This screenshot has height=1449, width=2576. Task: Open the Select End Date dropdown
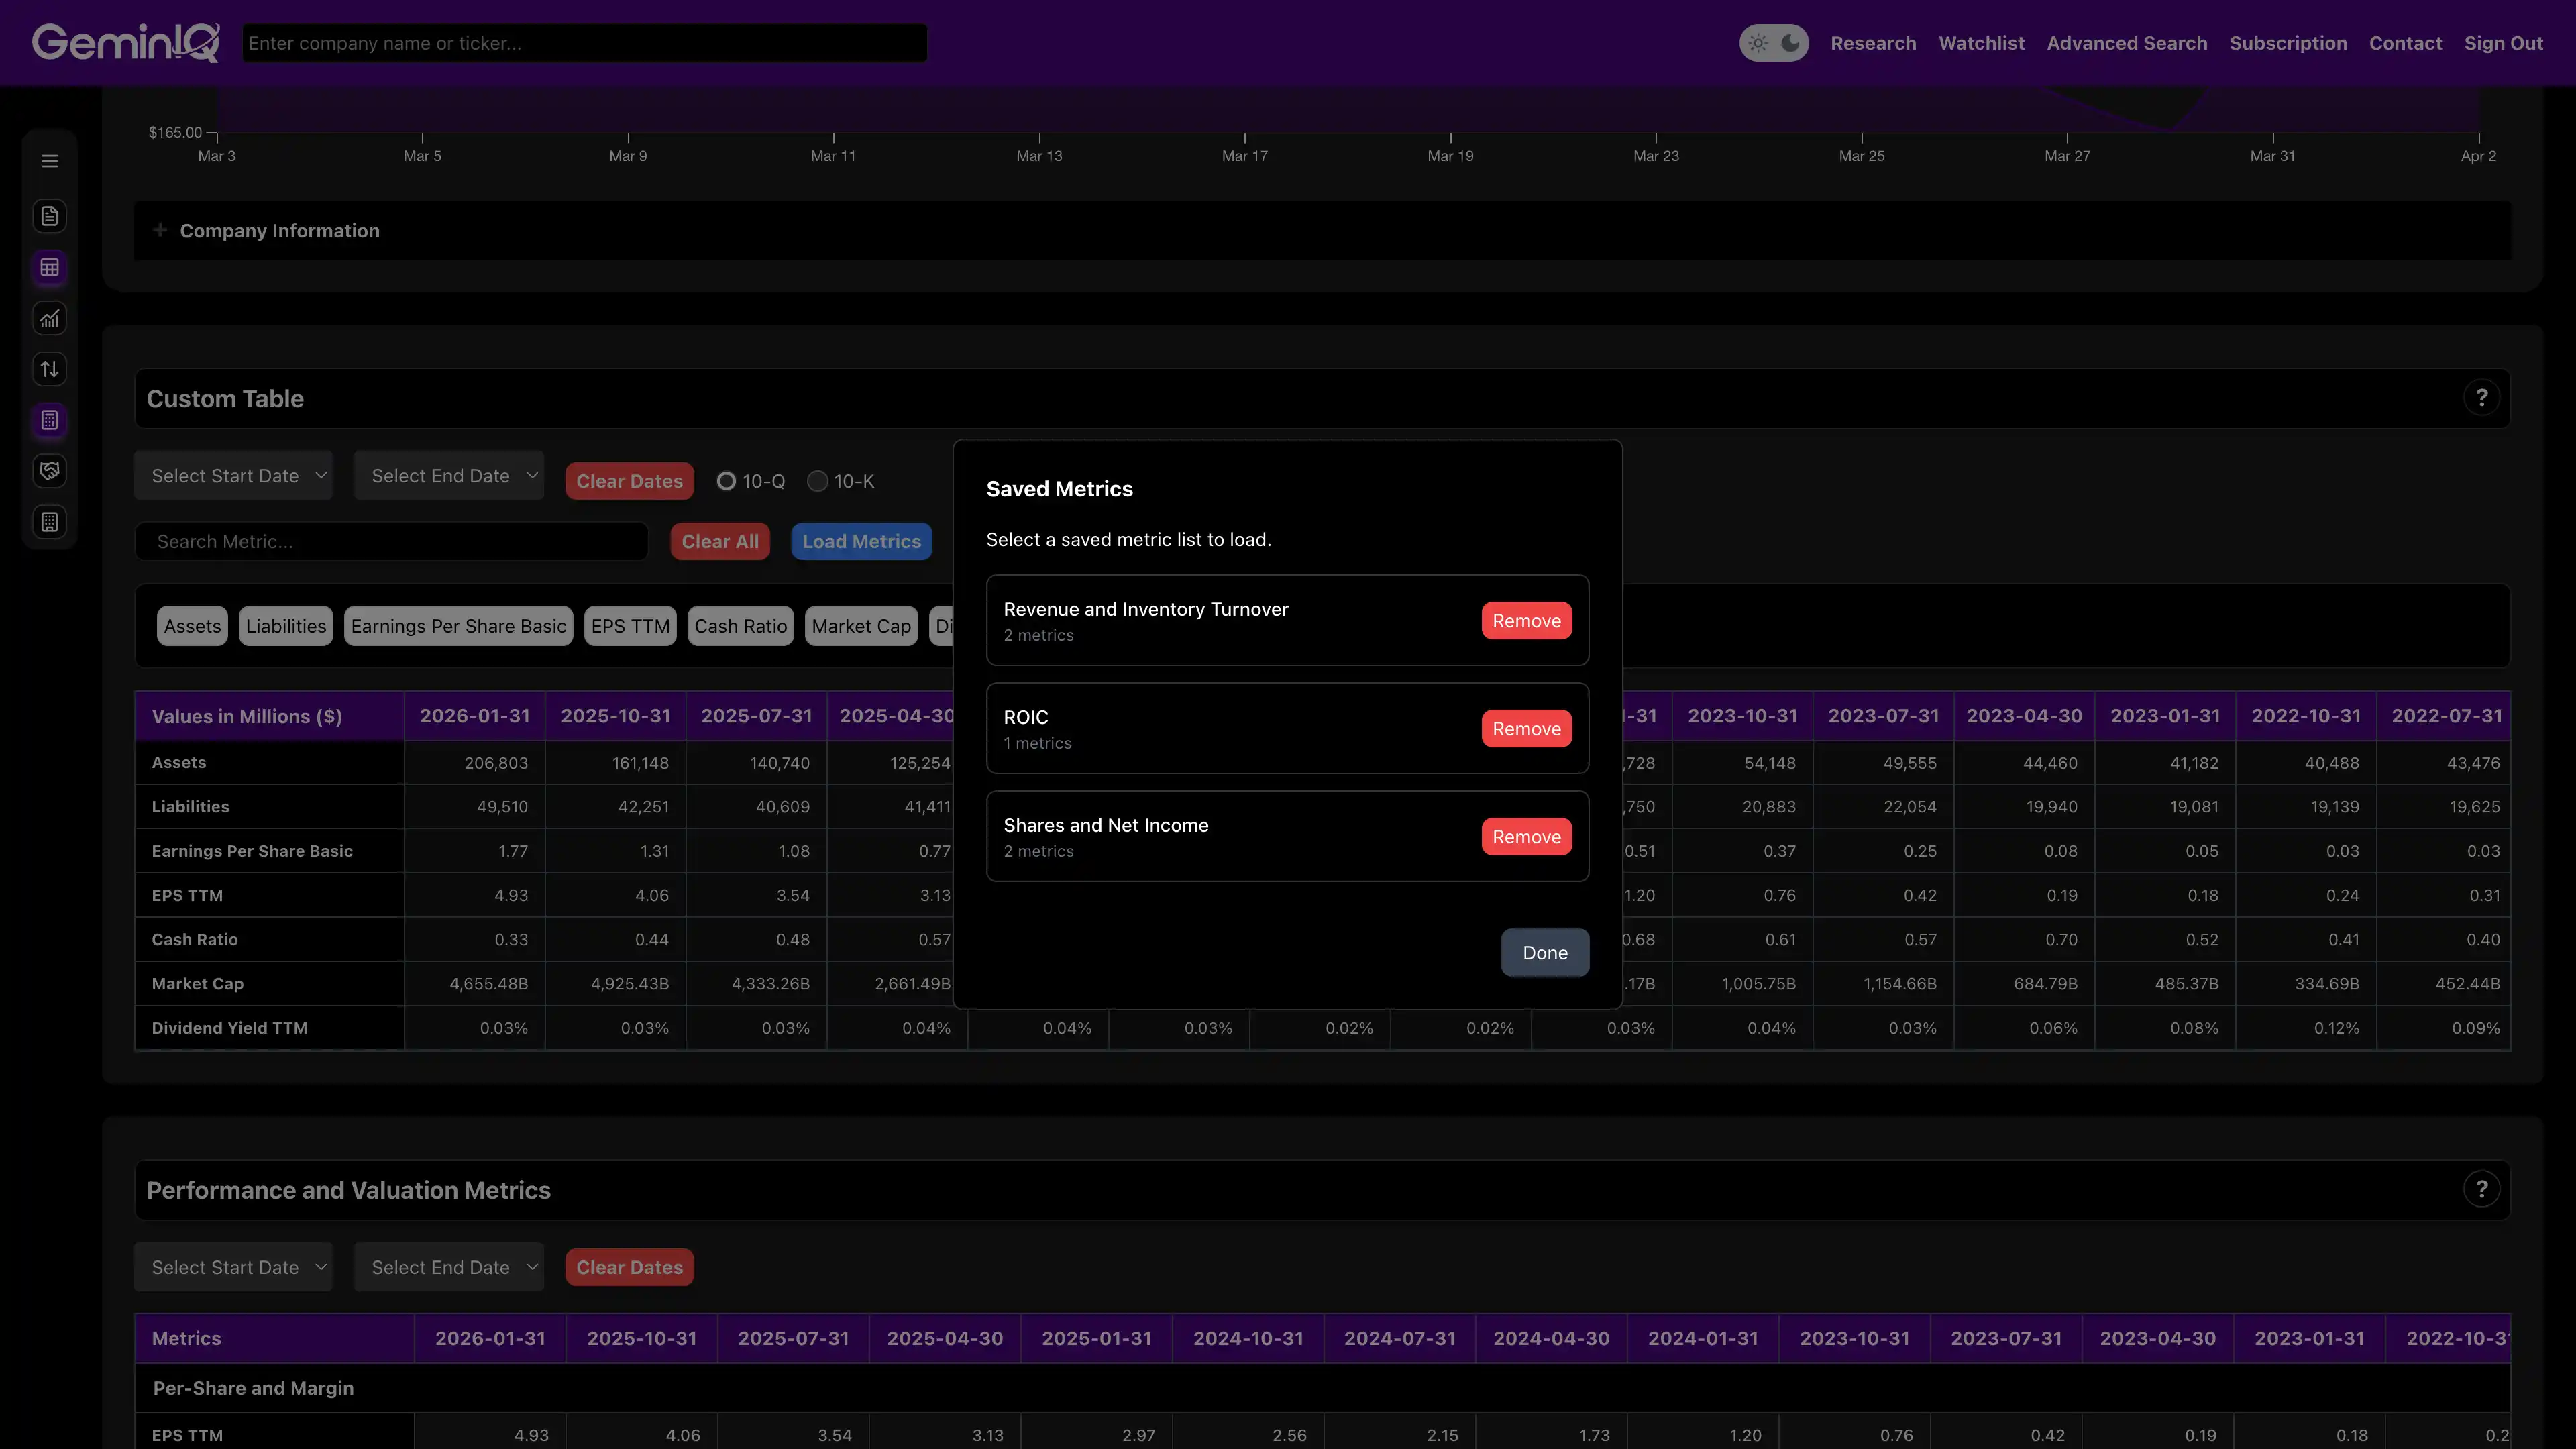tap(448, 475)
